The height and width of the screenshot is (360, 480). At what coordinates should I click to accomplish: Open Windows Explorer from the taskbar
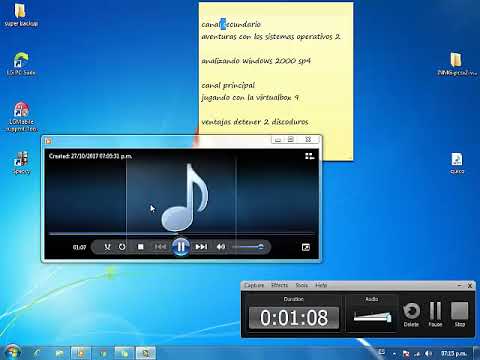click(59, 353)
